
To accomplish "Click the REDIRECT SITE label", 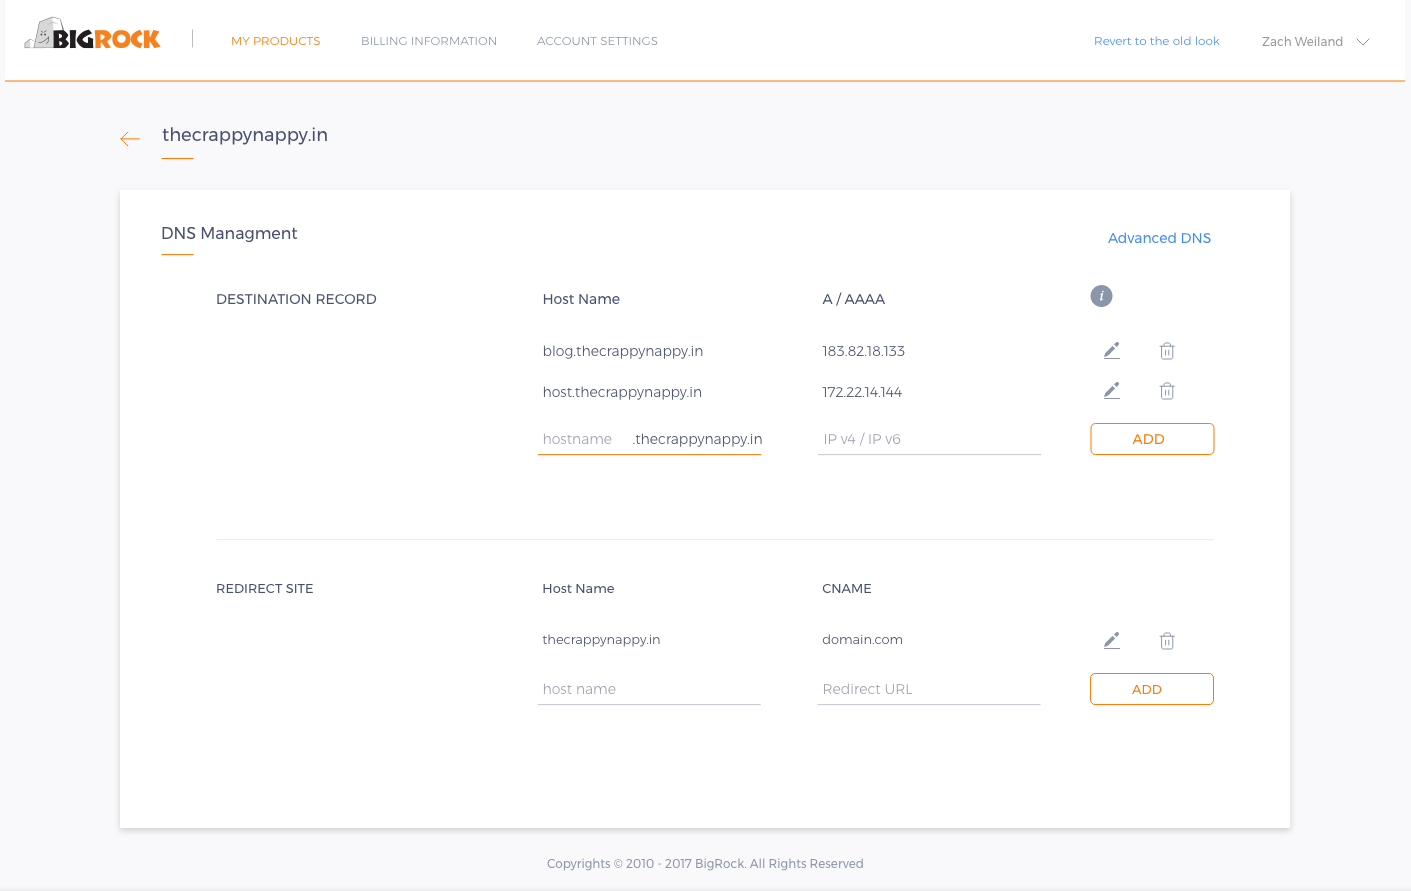I will 265,589.
